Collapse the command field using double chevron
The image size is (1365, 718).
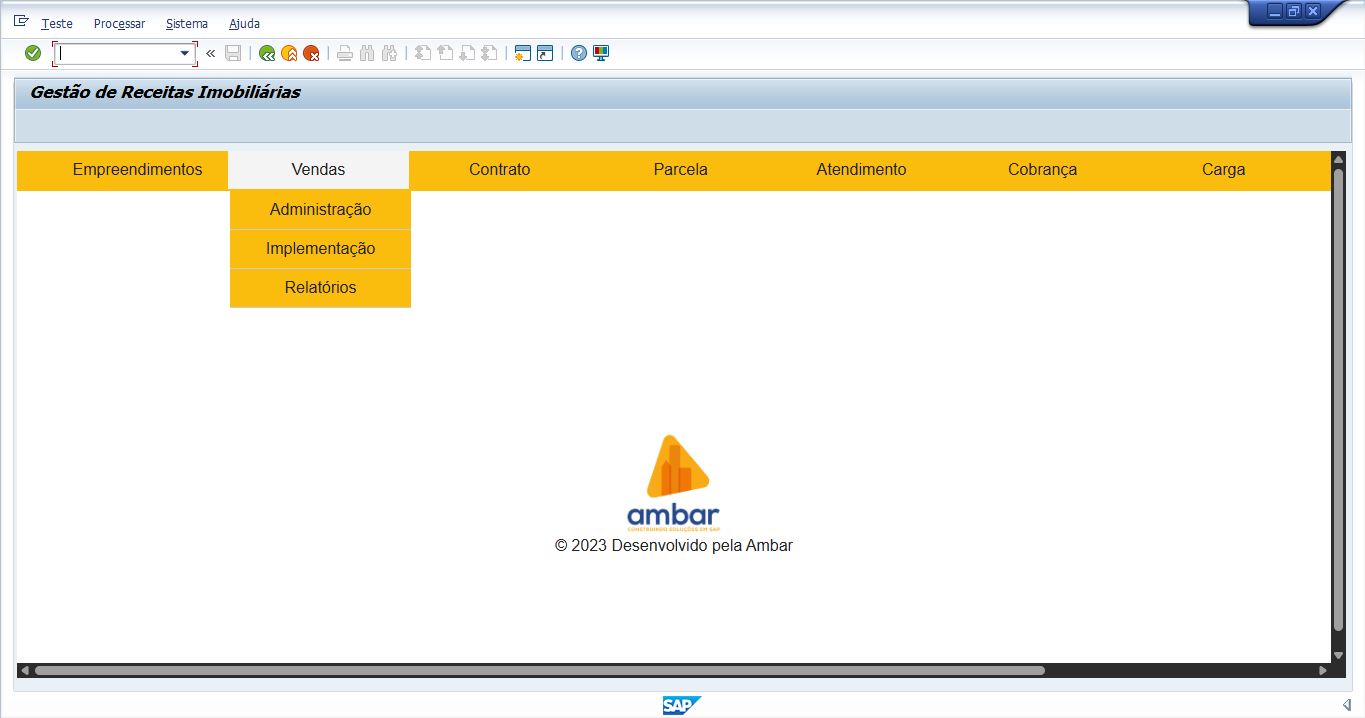tap(211, 53)
